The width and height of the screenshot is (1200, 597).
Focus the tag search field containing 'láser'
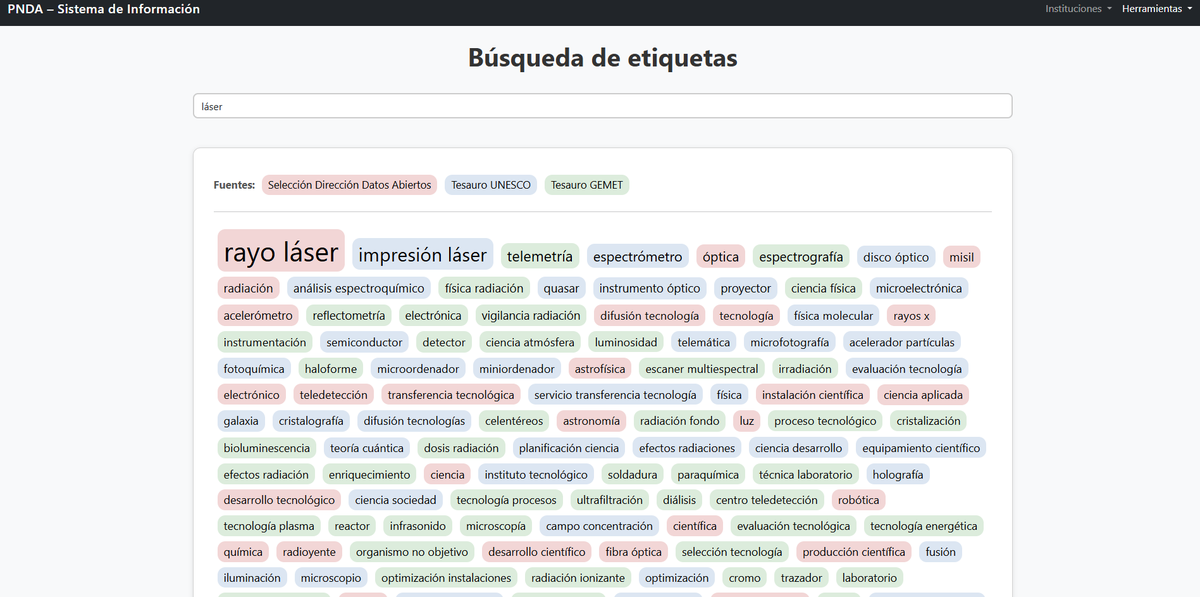(x=602, y=106)
